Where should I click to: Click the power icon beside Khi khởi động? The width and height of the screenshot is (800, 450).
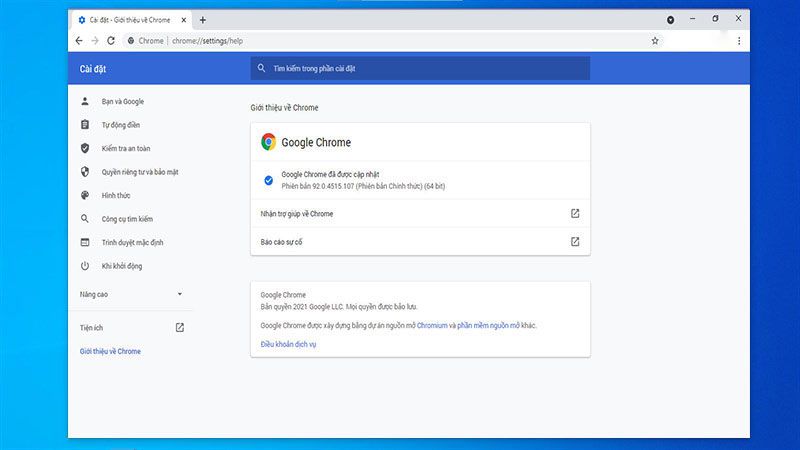[x=85, y=265]
